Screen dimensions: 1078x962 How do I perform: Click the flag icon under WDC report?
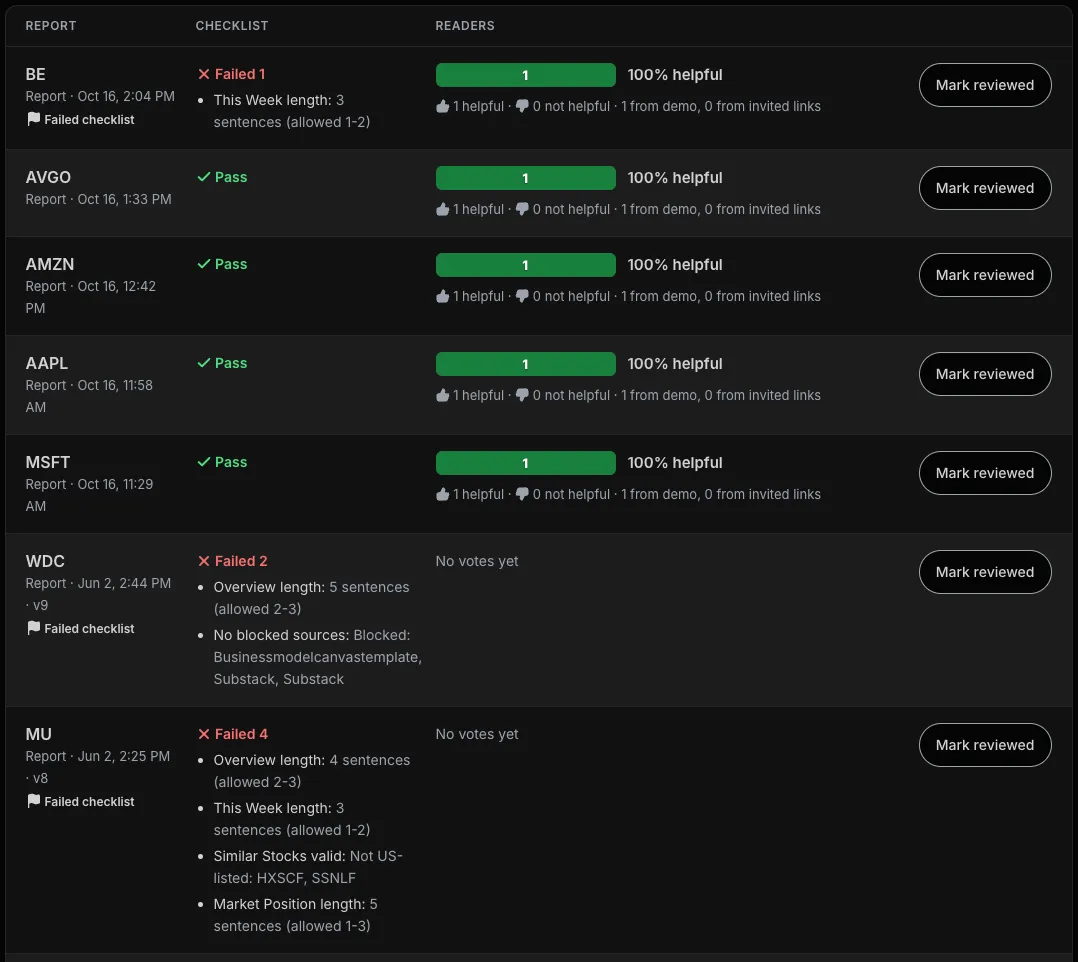[x=33, y=628]
